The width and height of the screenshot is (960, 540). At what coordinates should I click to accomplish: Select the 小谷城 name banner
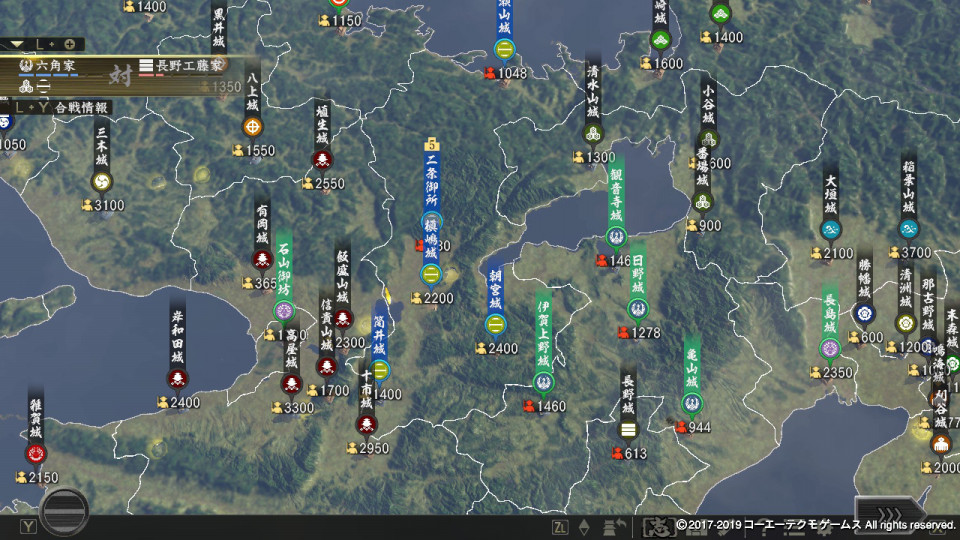708,103
